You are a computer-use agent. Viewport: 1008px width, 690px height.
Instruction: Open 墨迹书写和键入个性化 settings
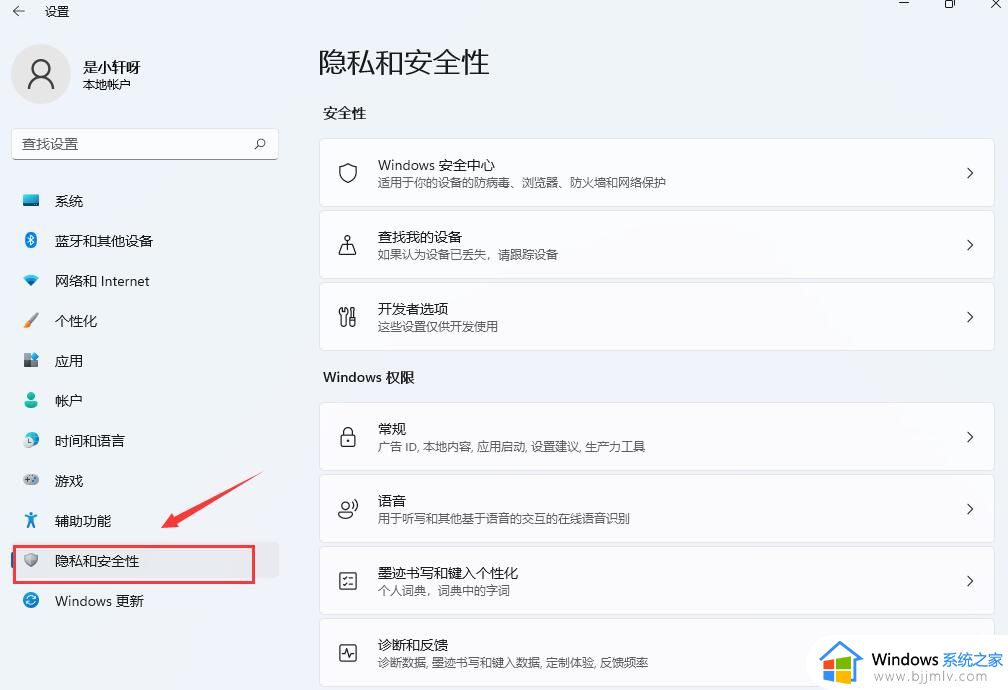point(656,581)
